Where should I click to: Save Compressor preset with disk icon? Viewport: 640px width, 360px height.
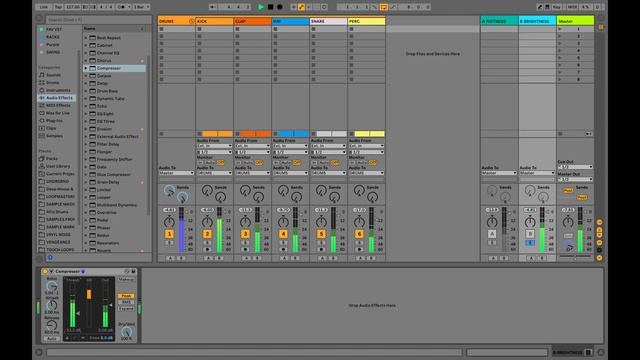133,271
